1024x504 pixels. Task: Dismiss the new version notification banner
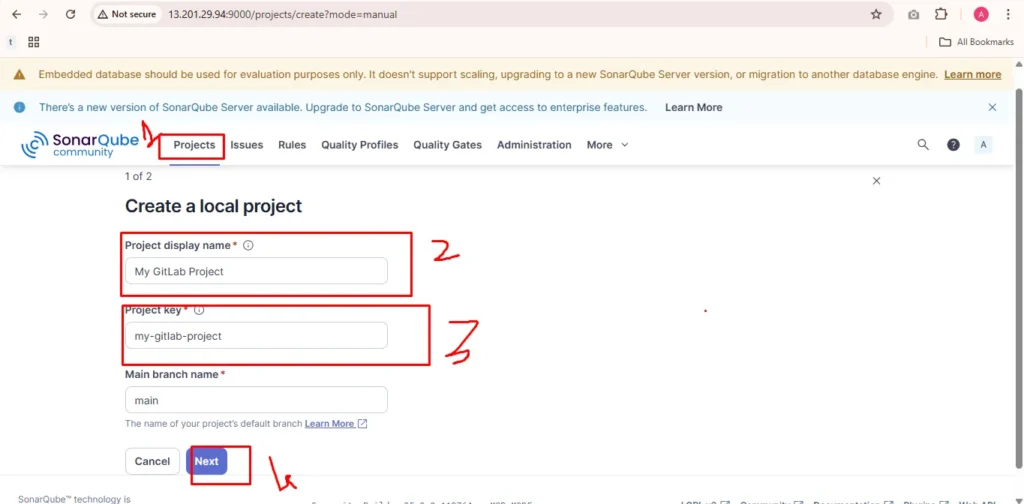pyautogui.click(x=992, y=107)
